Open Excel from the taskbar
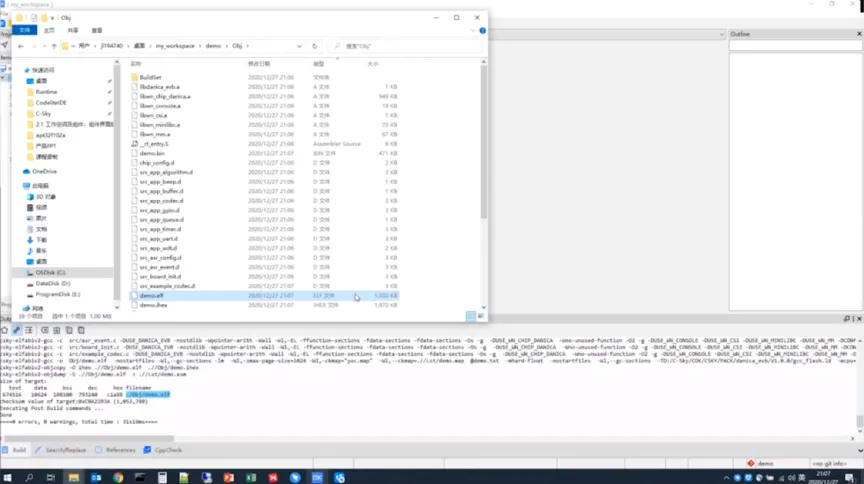Viewport: 864px width, 484px height. click(x=251, y=477)
